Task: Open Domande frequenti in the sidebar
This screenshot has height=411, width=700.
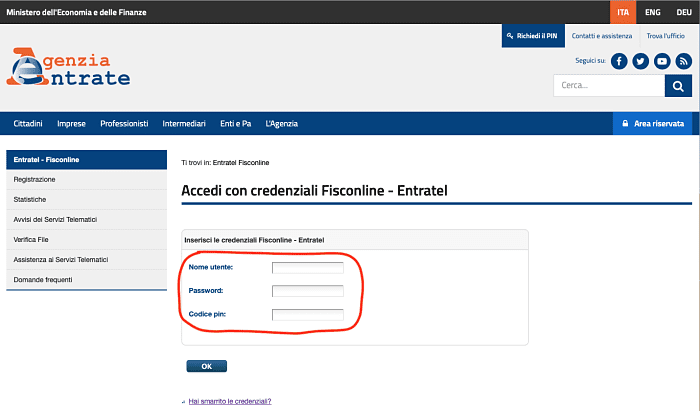Action: pos(87,280)
